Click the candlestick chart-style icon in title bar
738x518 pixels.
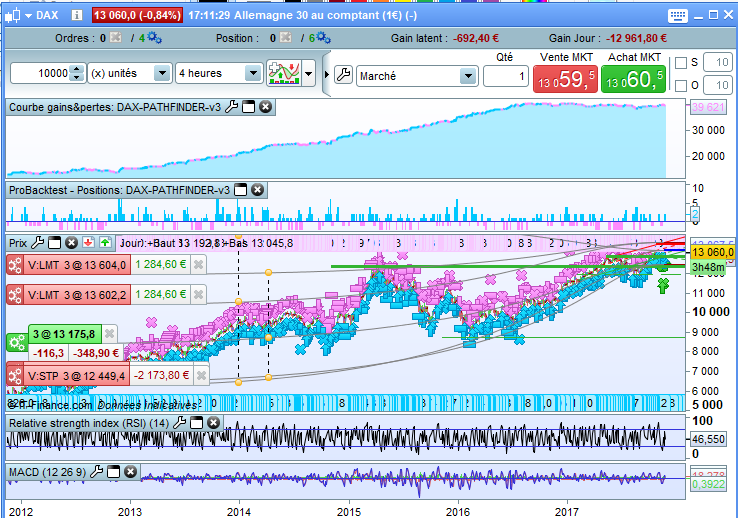tap(13, 16)
